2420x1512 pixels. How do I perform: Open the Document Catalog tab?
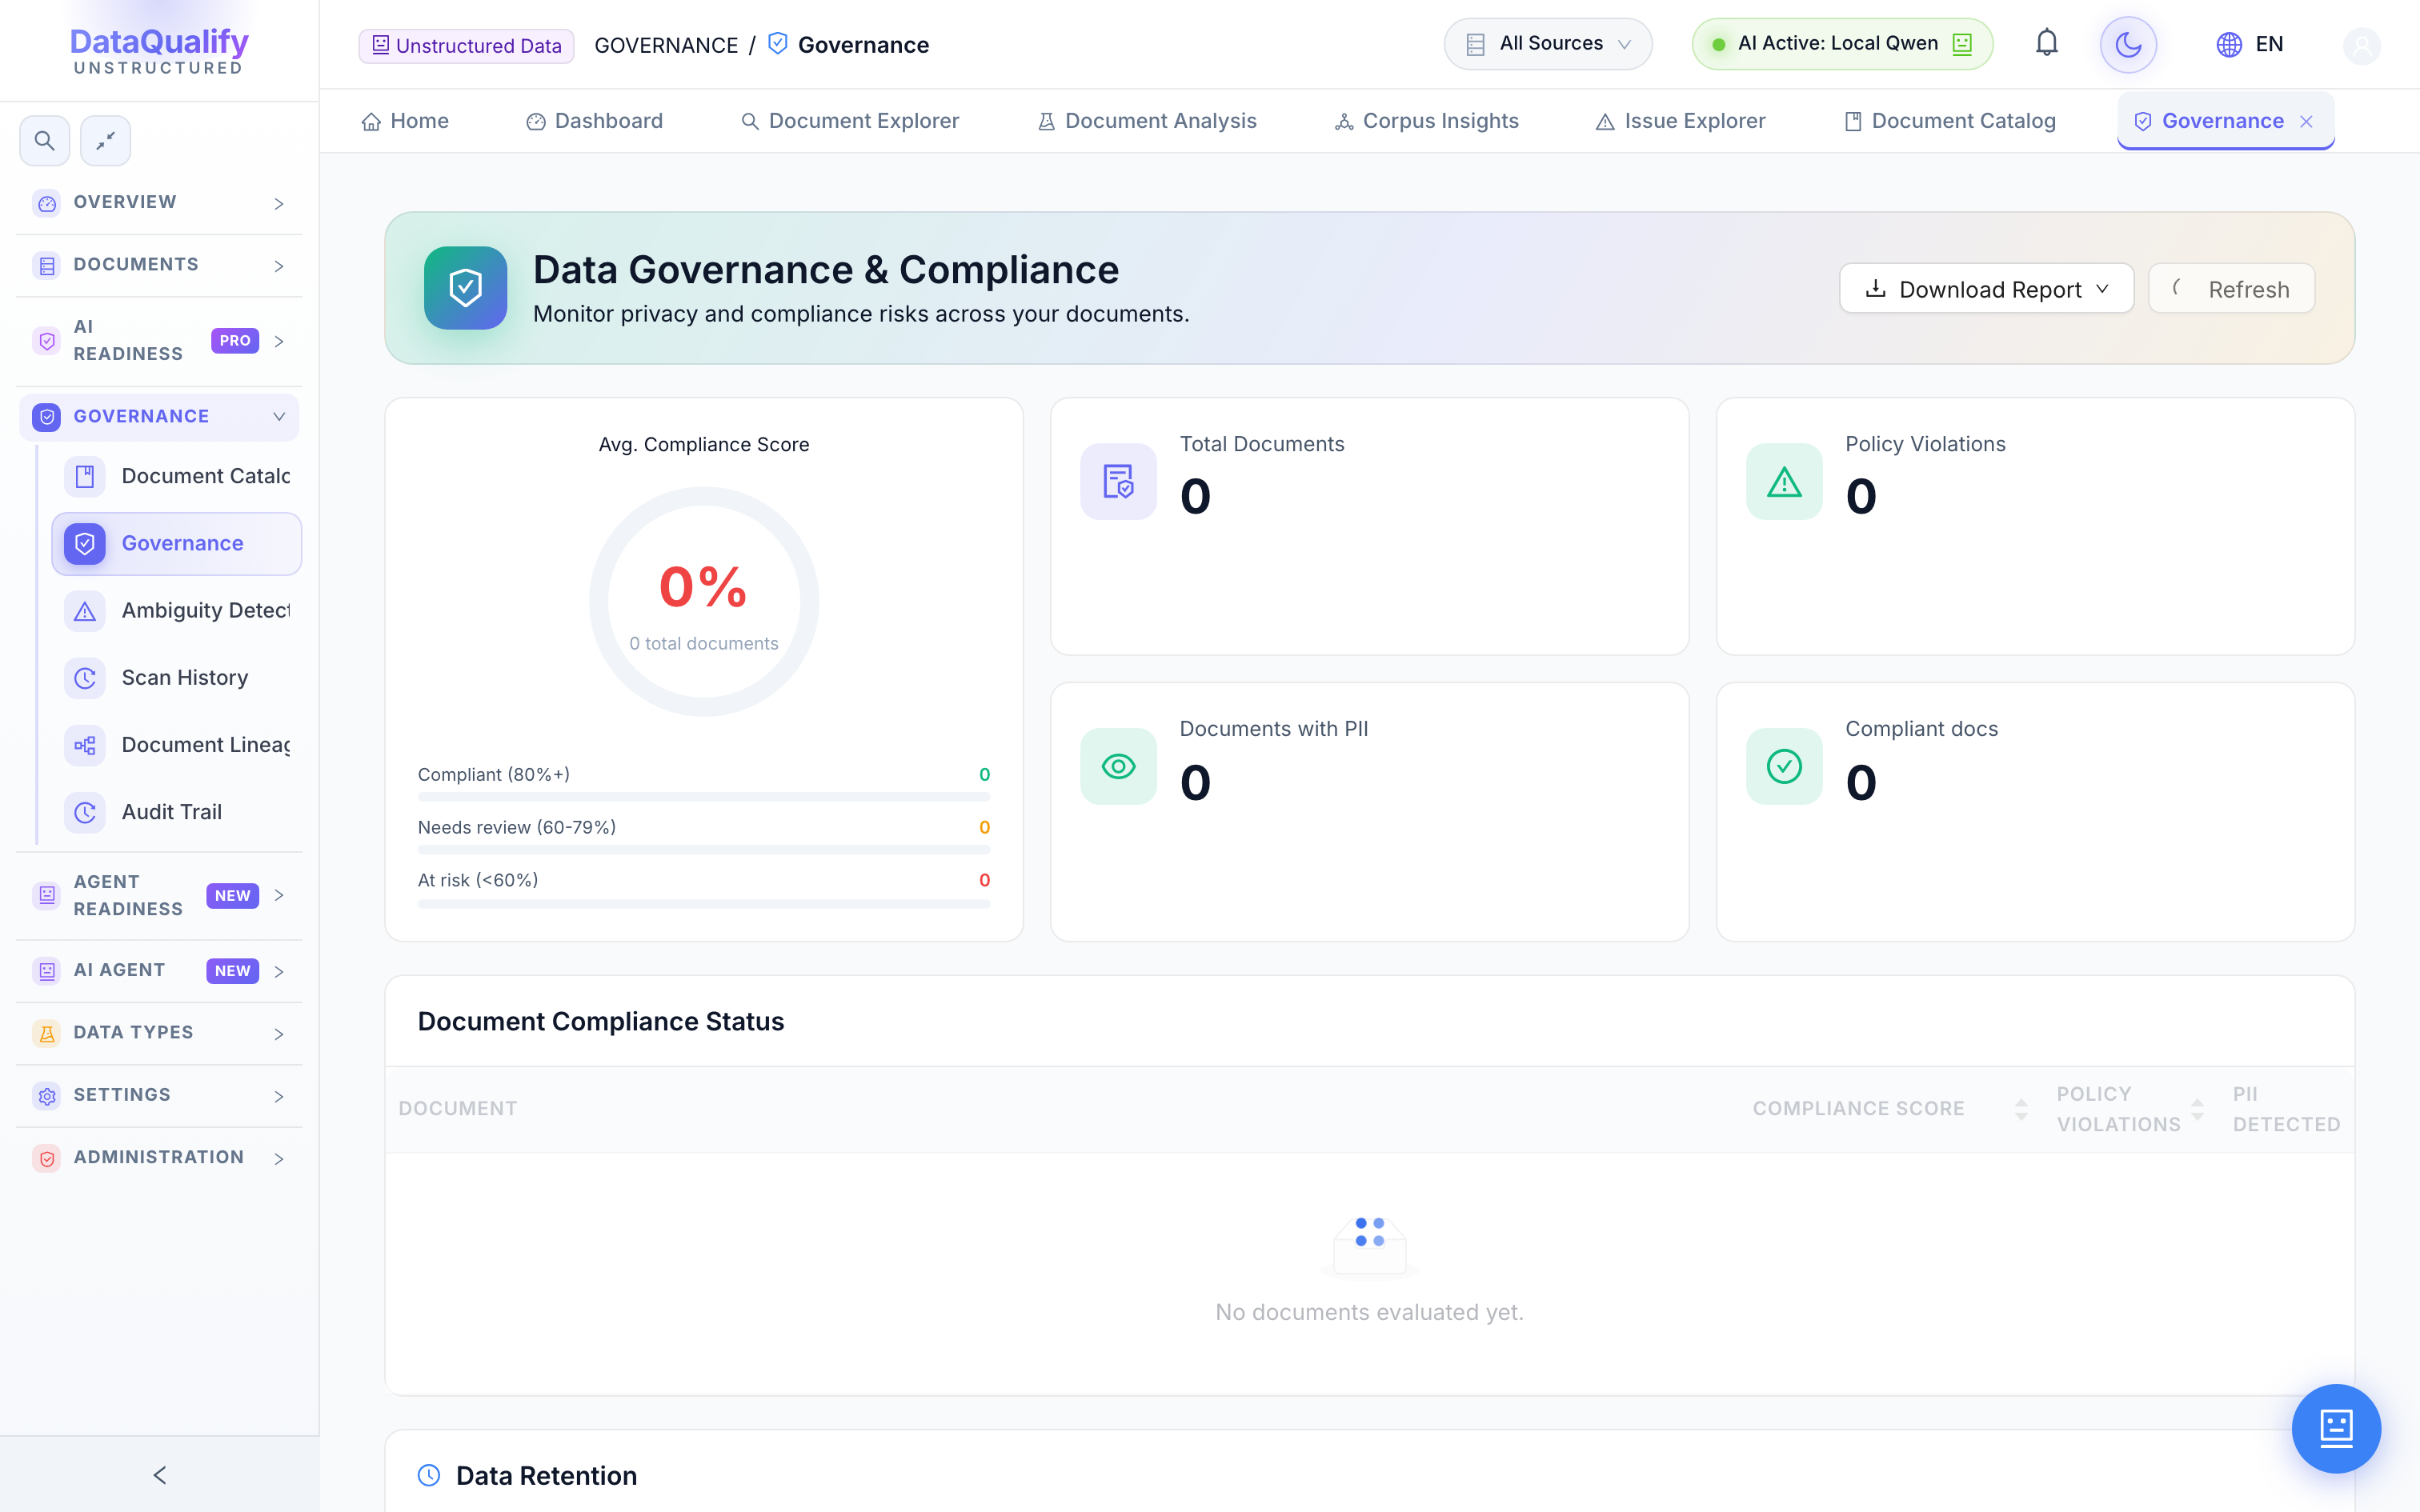(x=1950, y=121)
